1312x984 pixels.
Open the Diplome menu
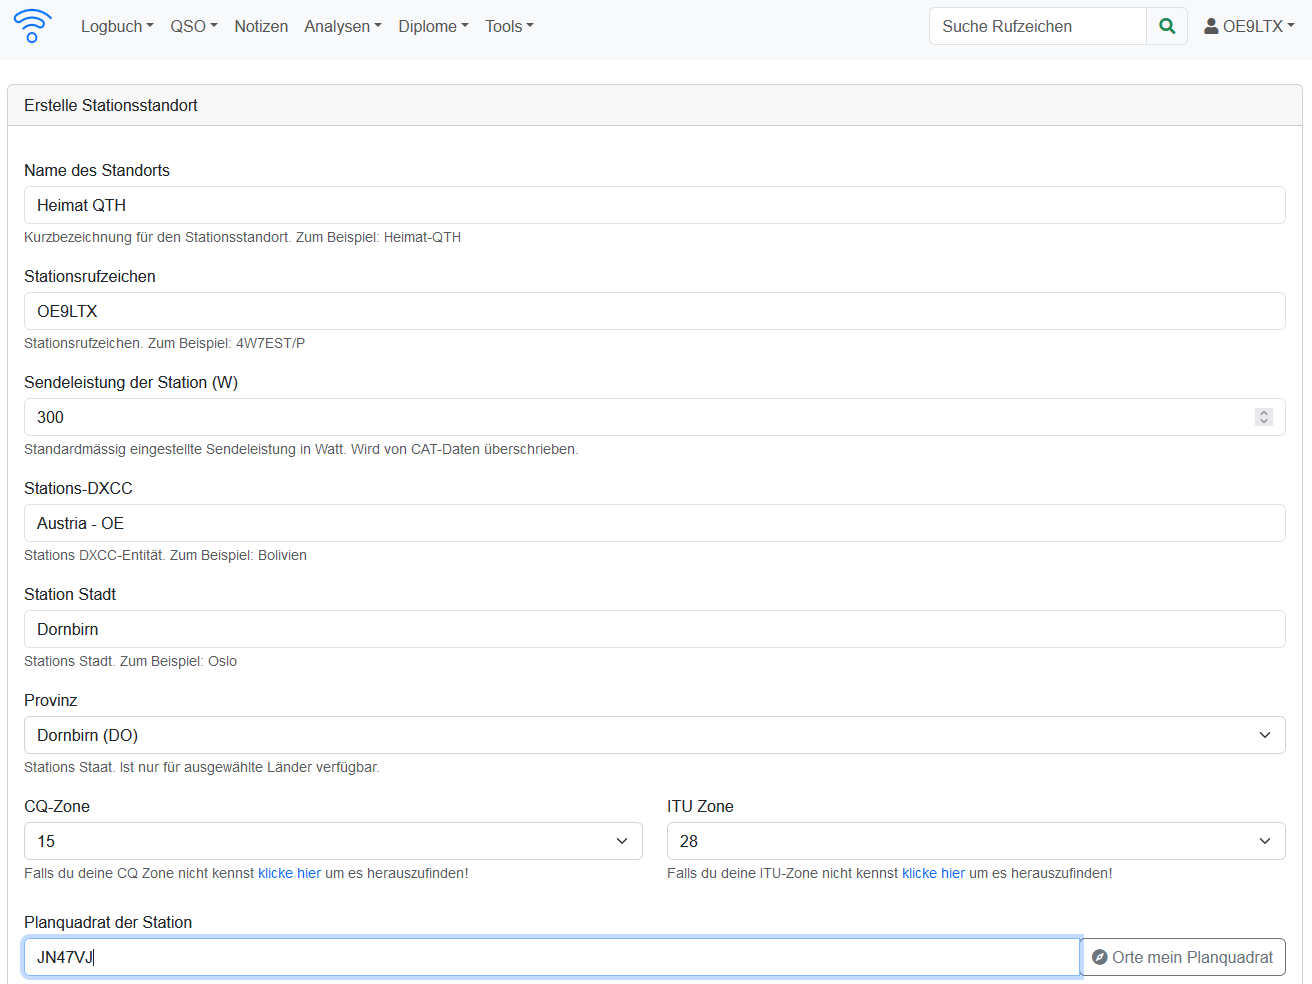433,26
